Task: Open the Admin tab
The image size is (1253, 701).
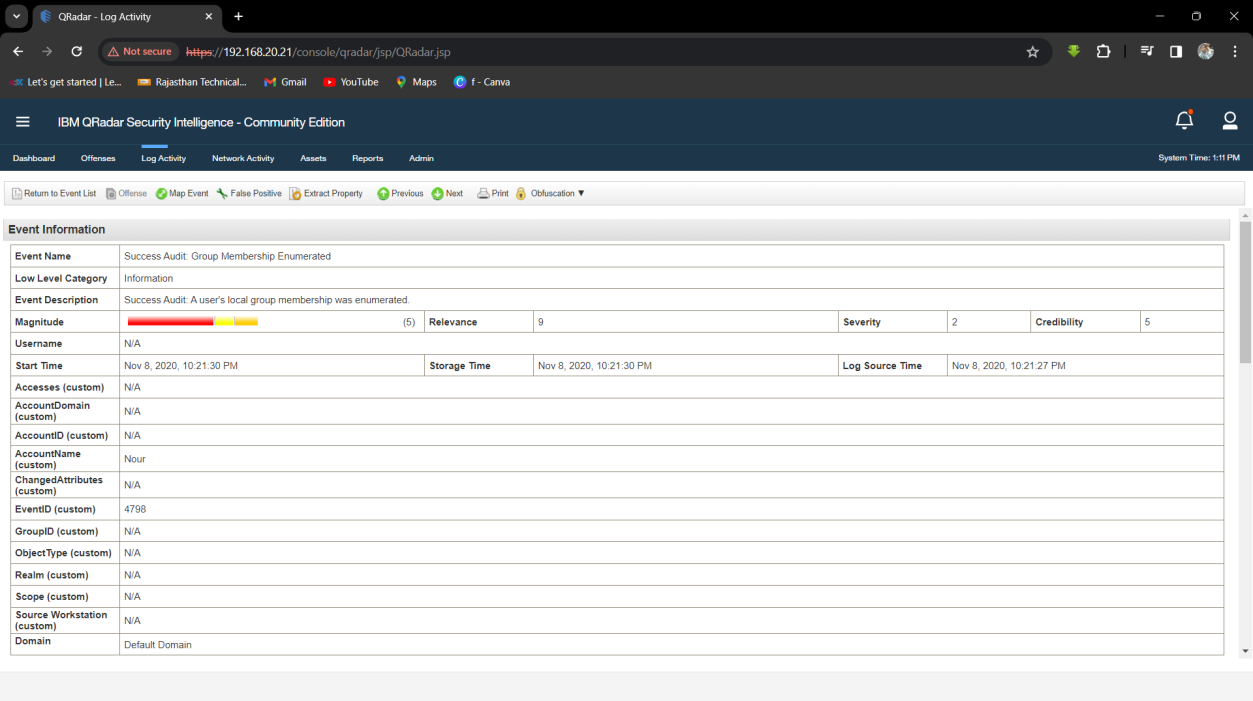Action: tap(421, 158)
